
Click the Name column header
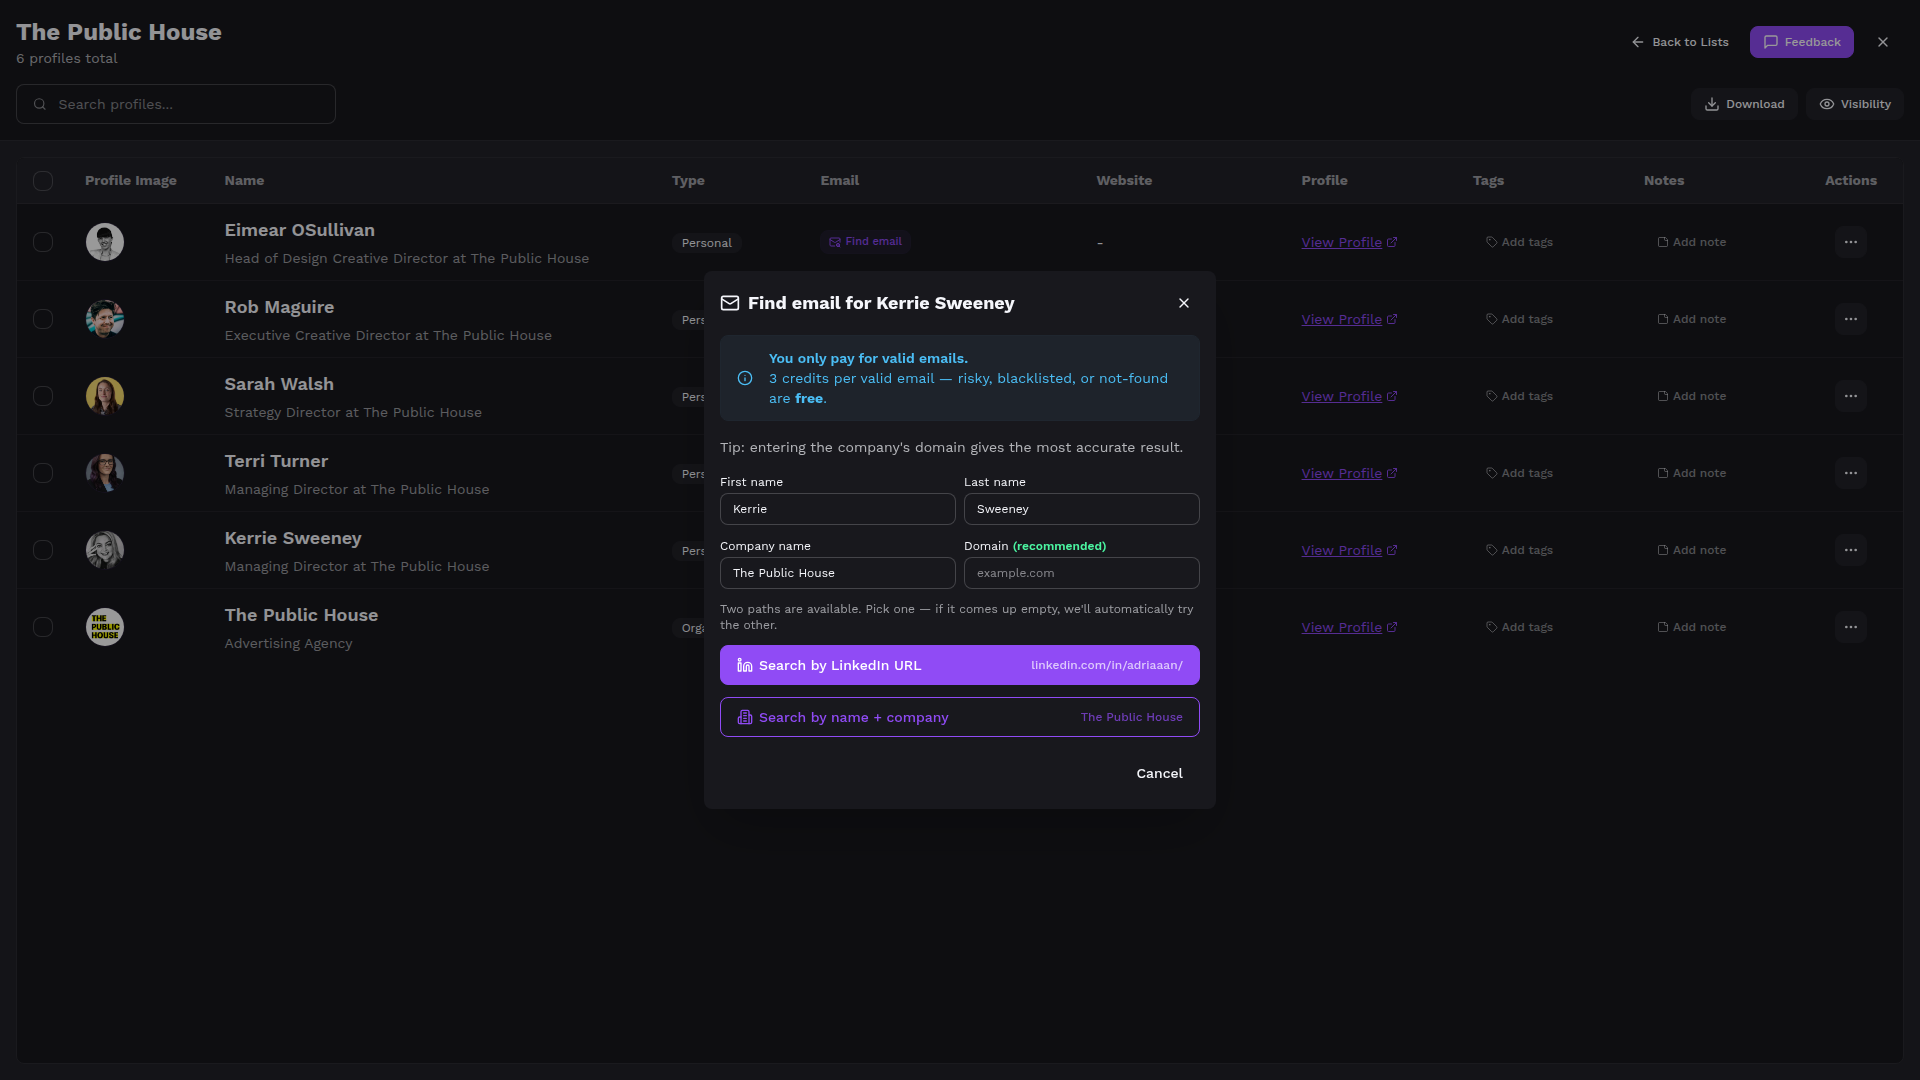[x=244, y=181]
